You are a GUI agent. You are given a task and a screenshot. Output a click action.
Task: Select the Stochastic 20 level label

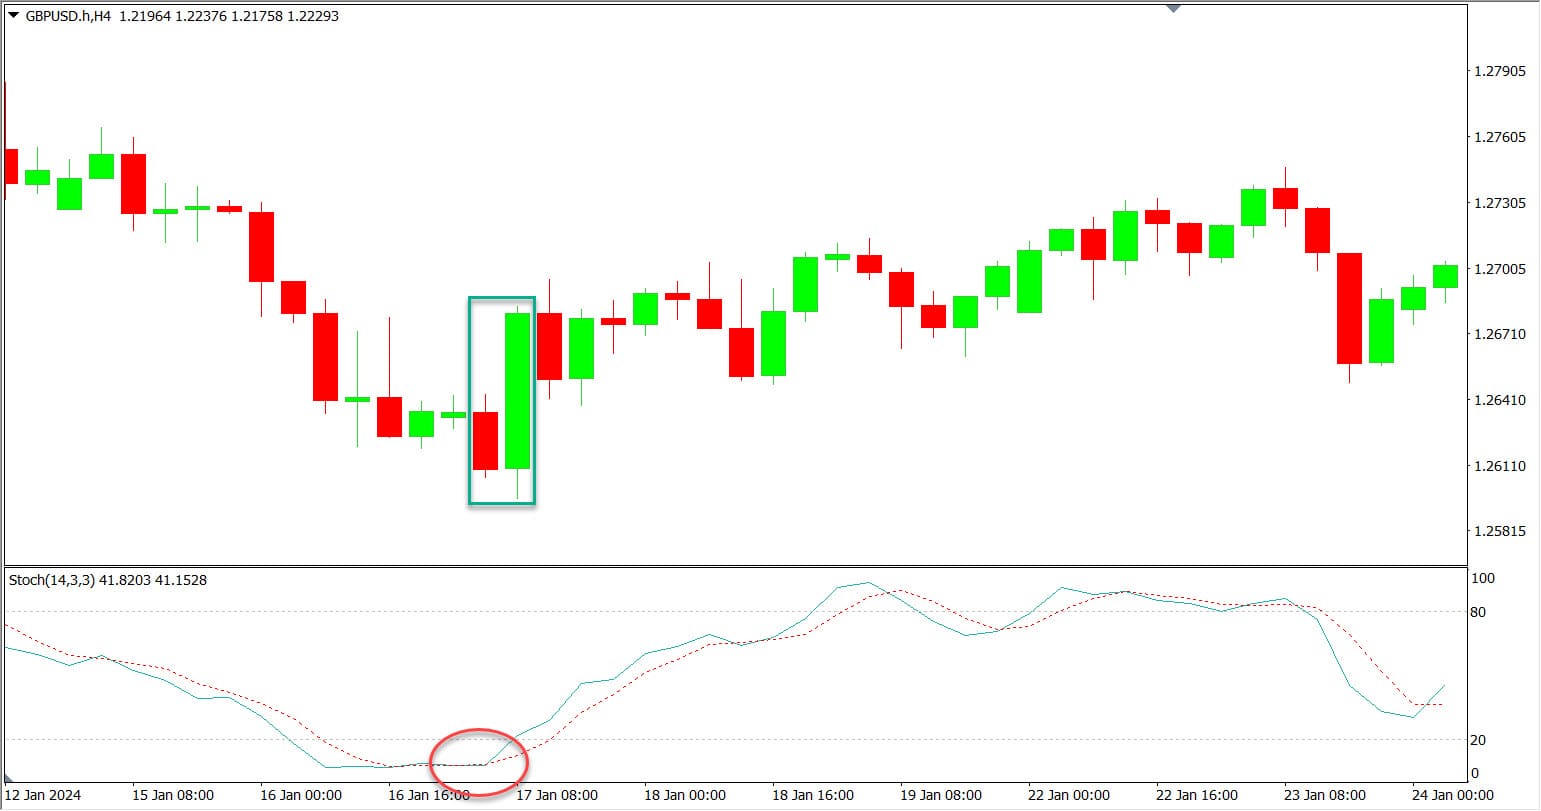click(1478, 740)
